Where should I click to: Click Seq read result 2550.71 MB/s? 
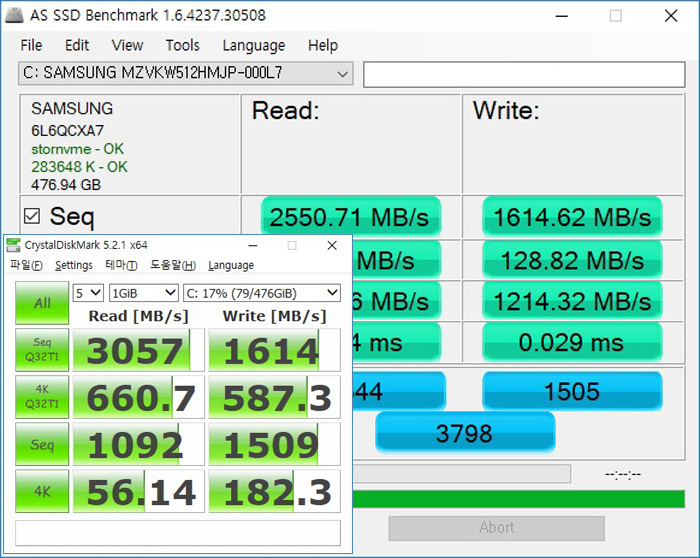[x=351, y=217]
